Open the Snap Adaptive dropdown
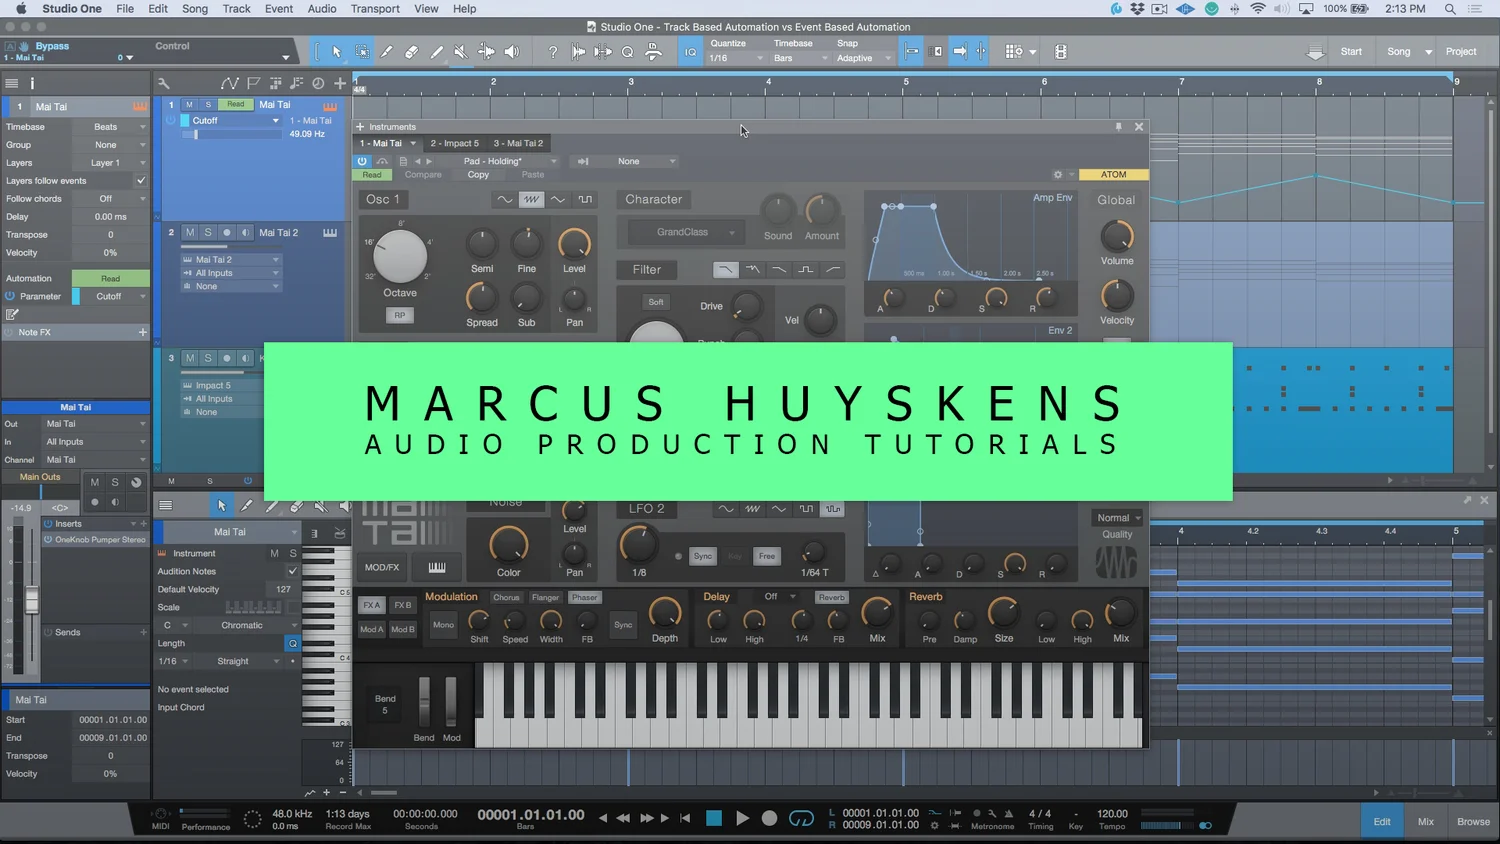The width and height of the screenshot is (1500, 844). [x=863, y=58]
